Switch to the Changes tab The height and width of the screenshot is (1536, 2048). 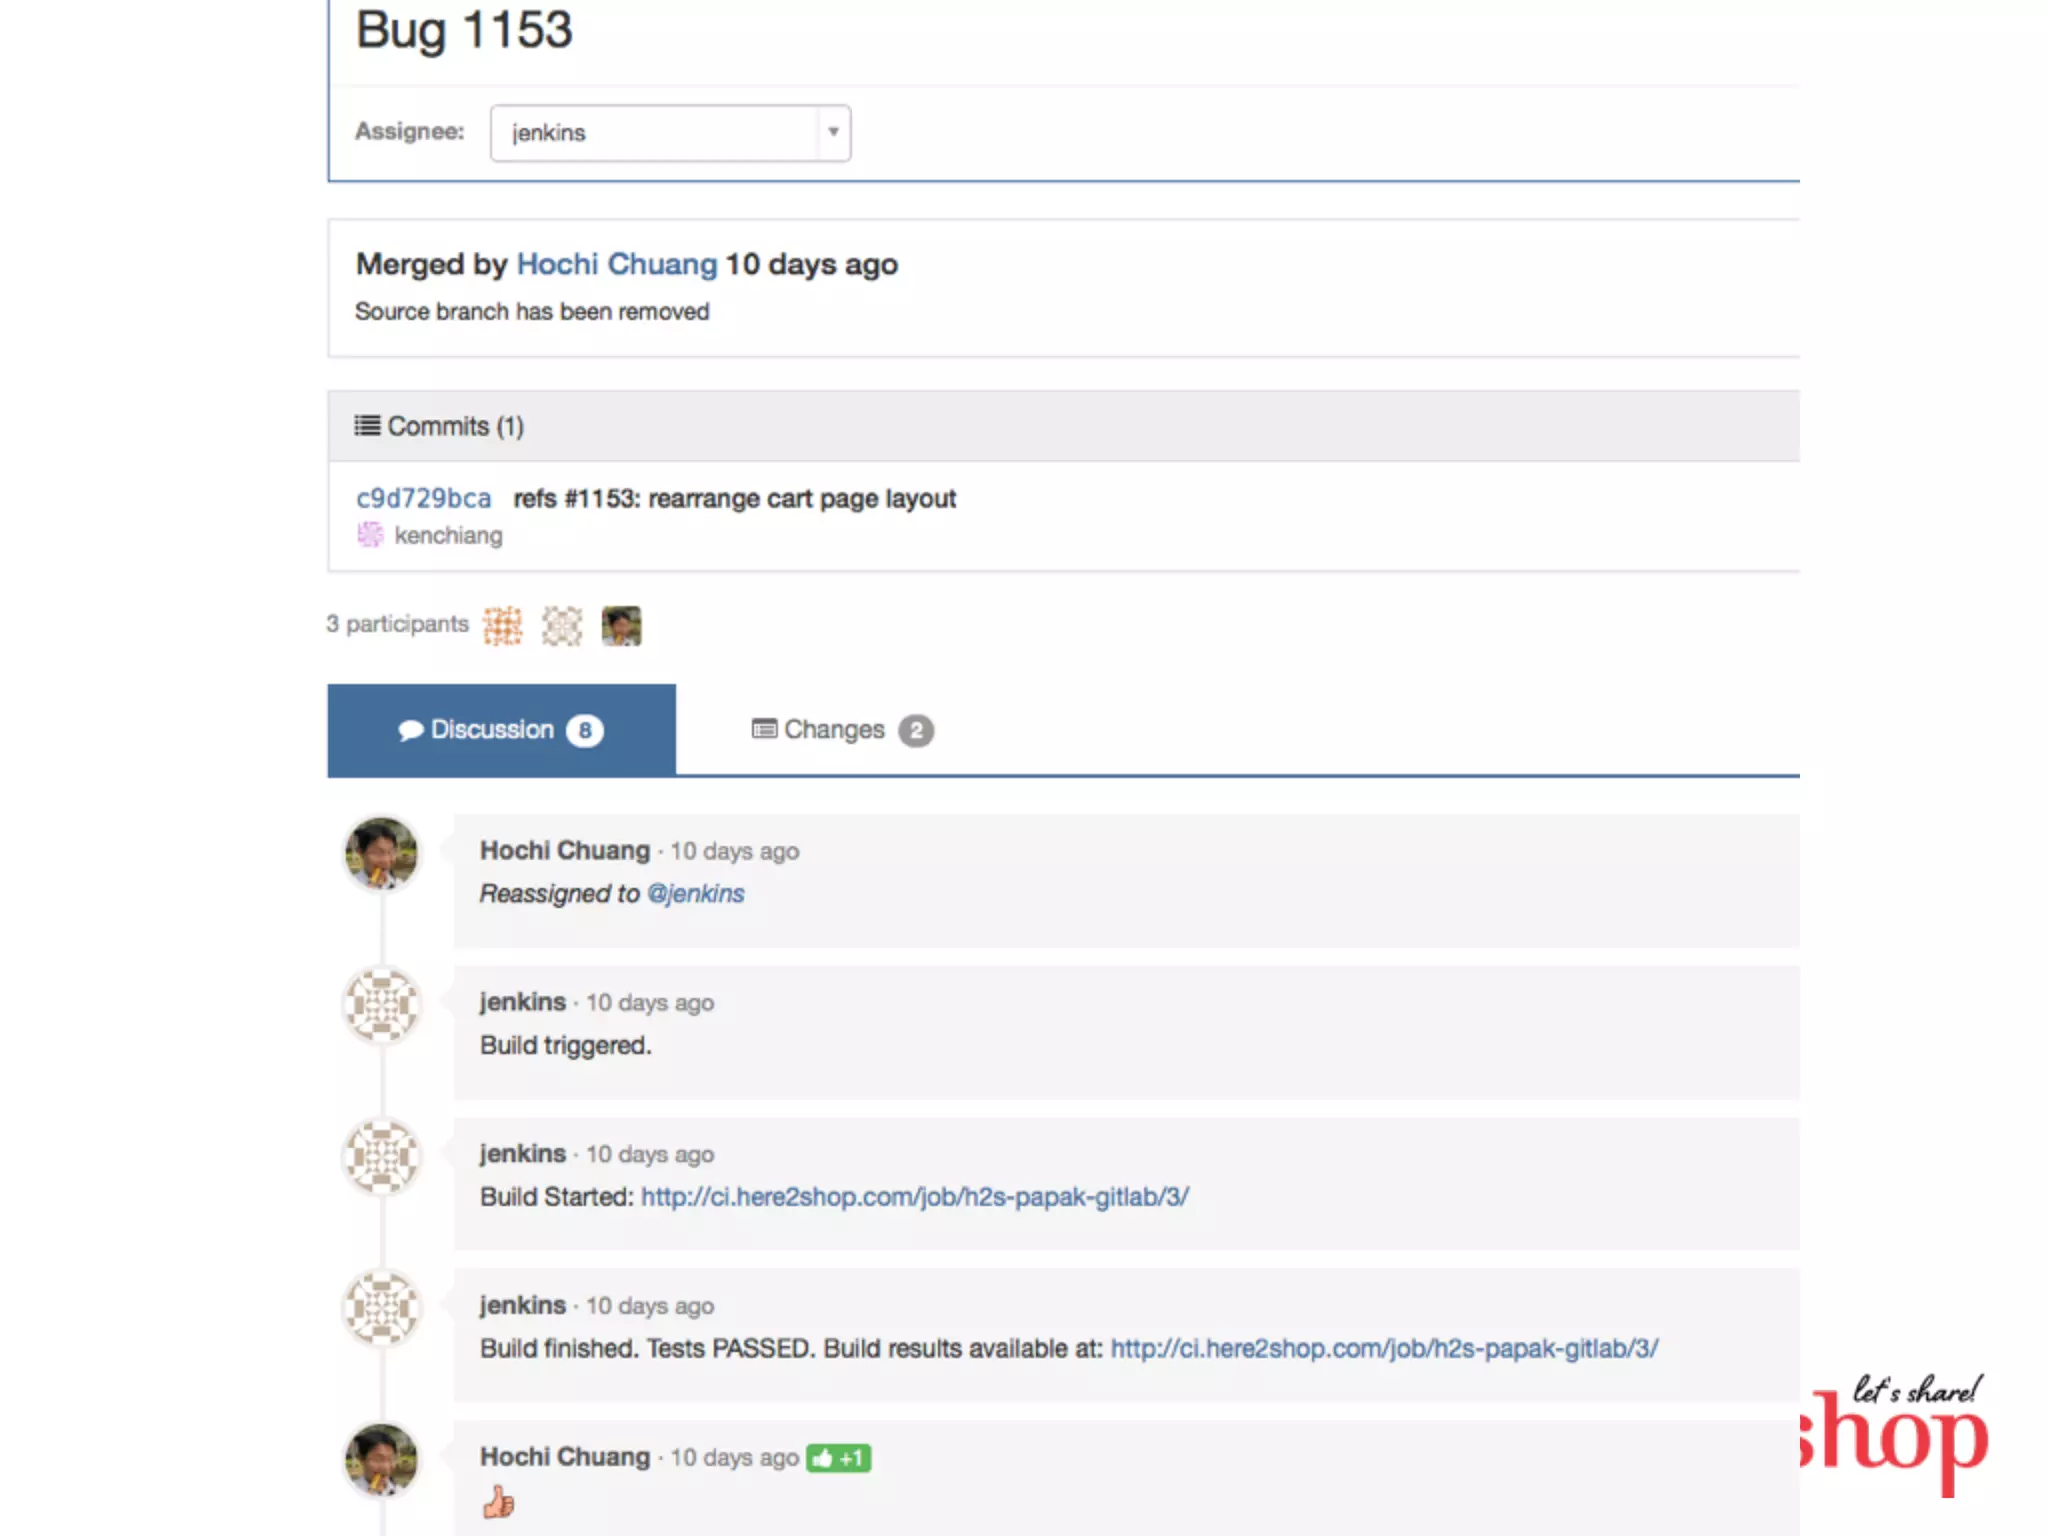(x=833, y=730)
